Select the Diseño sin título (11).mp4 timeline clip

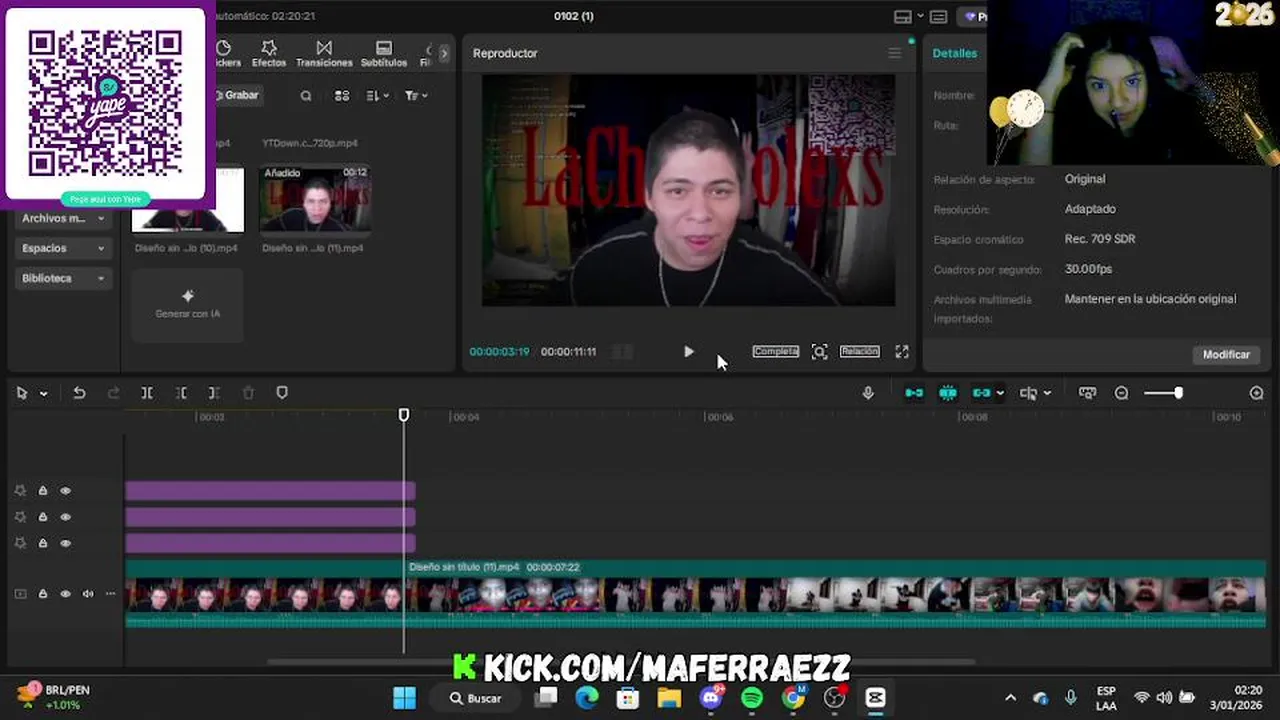click(835, 594)
